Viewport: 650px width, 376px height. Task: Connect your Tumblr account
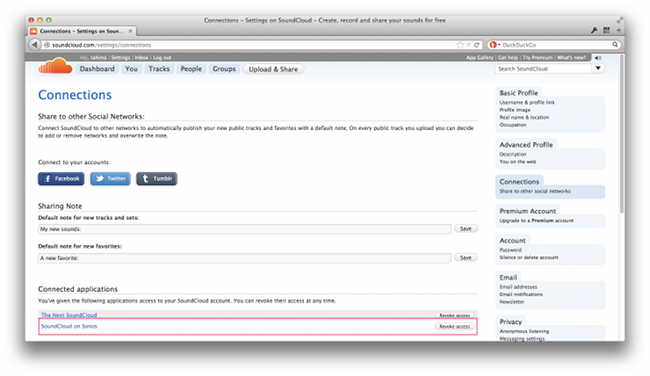(157, 179)
